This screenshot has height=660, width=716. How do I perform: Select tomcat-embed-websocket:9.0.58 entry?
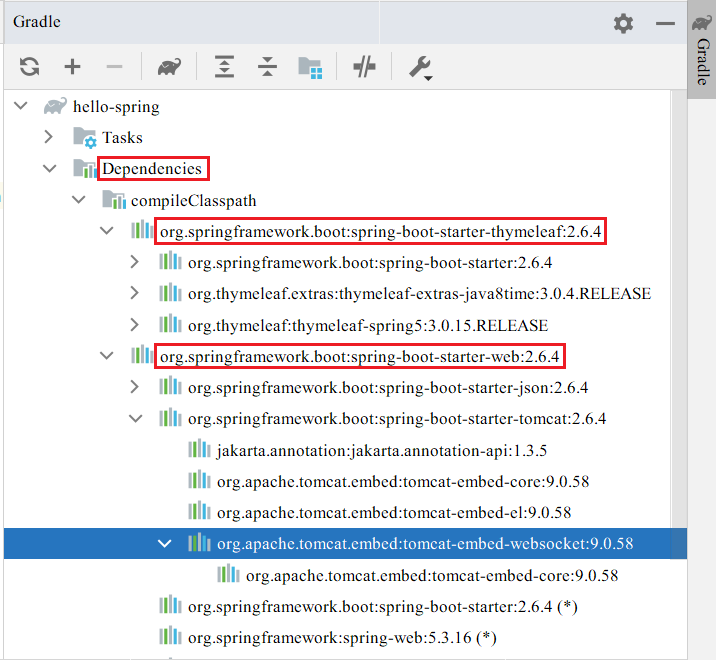pyautogui.click(x=425, y=544)
